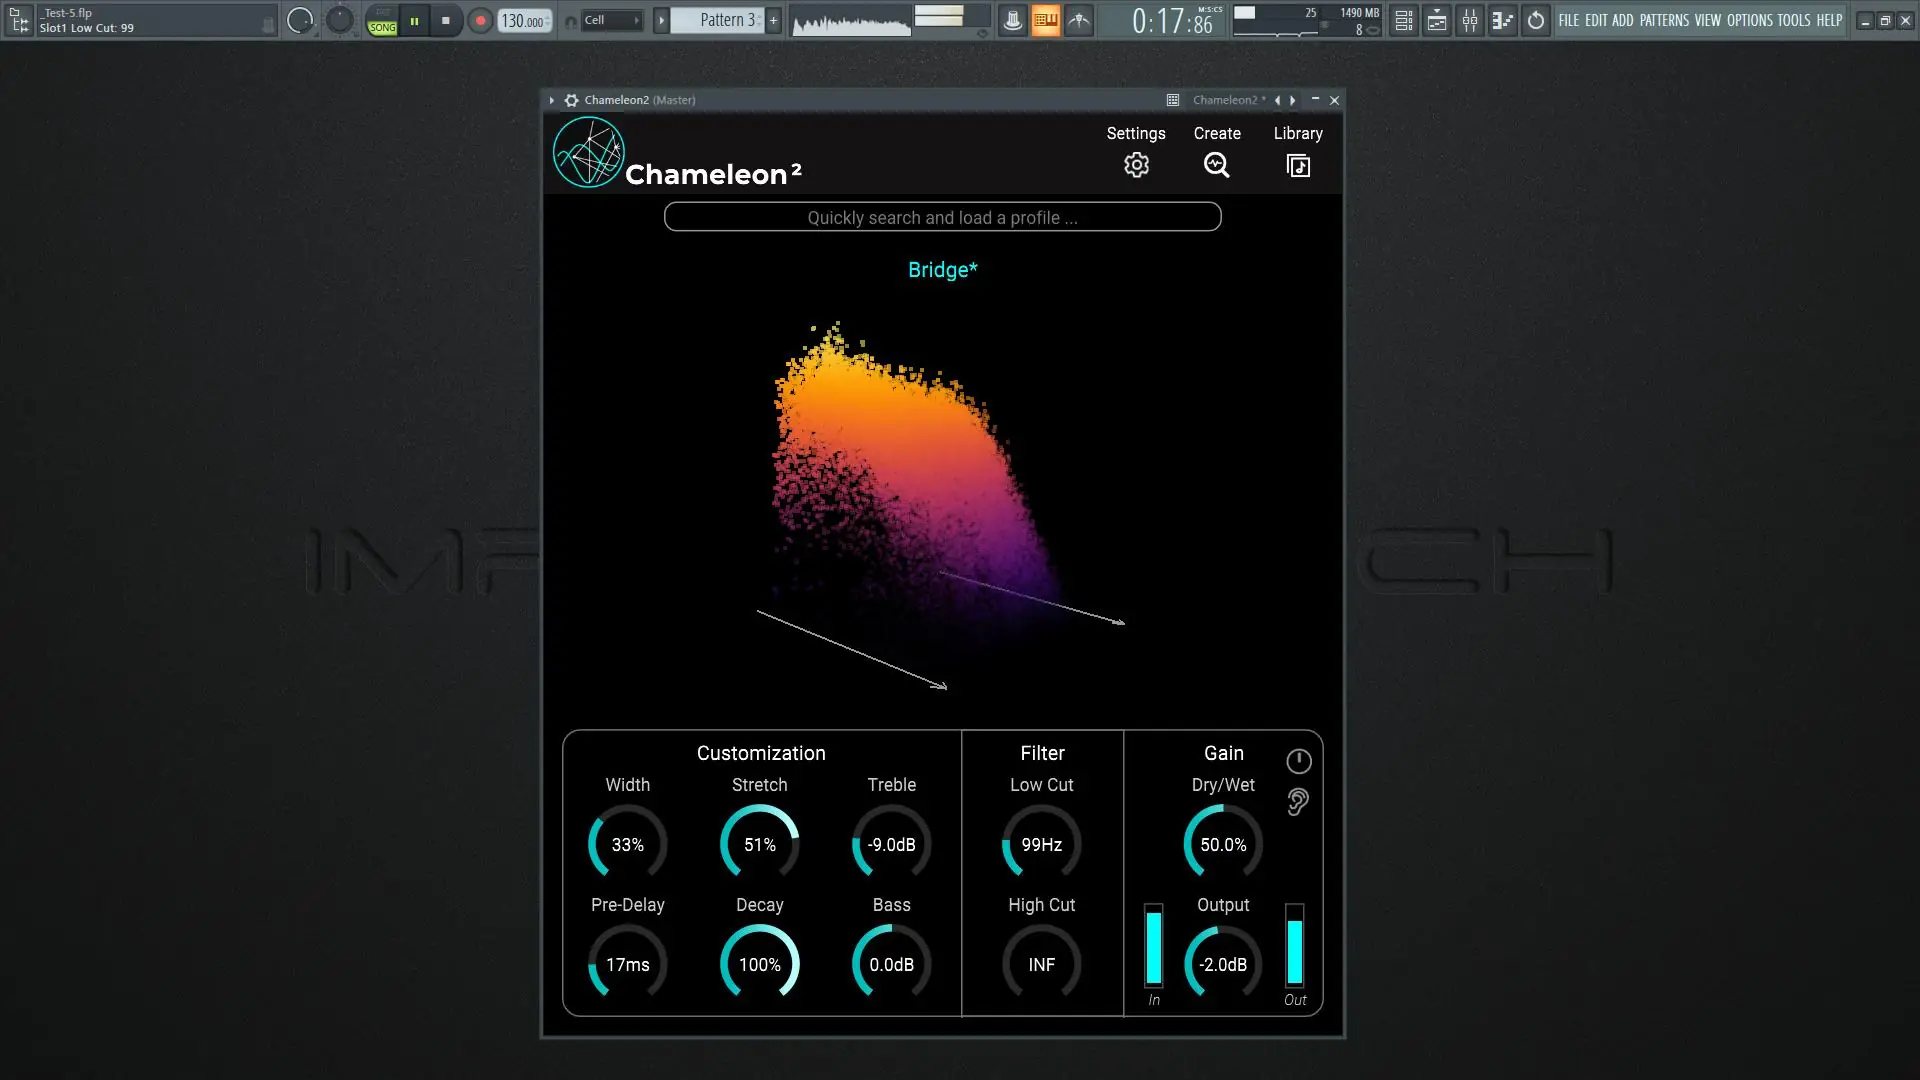This screenshot has height=1080, width=1920.
Task: Select the next preset arrow
Action: (1293, 100)
